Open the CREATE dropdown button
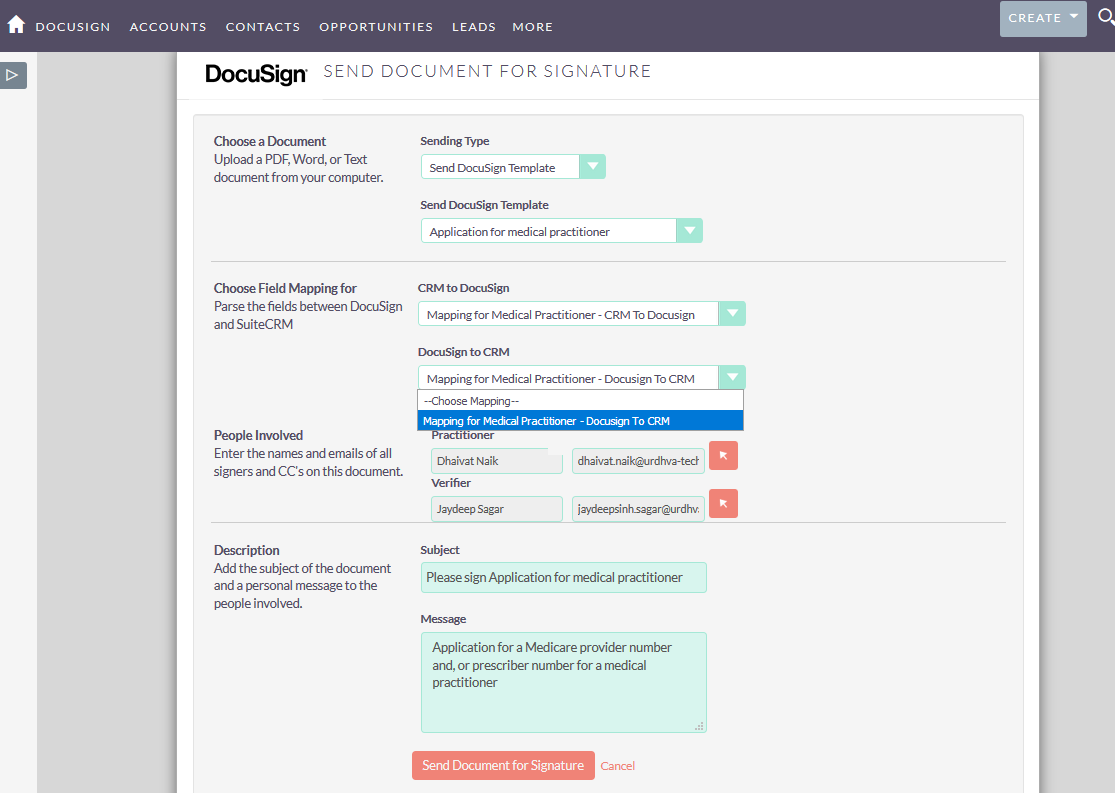 pyautogui.click(x=1042, y=18)
